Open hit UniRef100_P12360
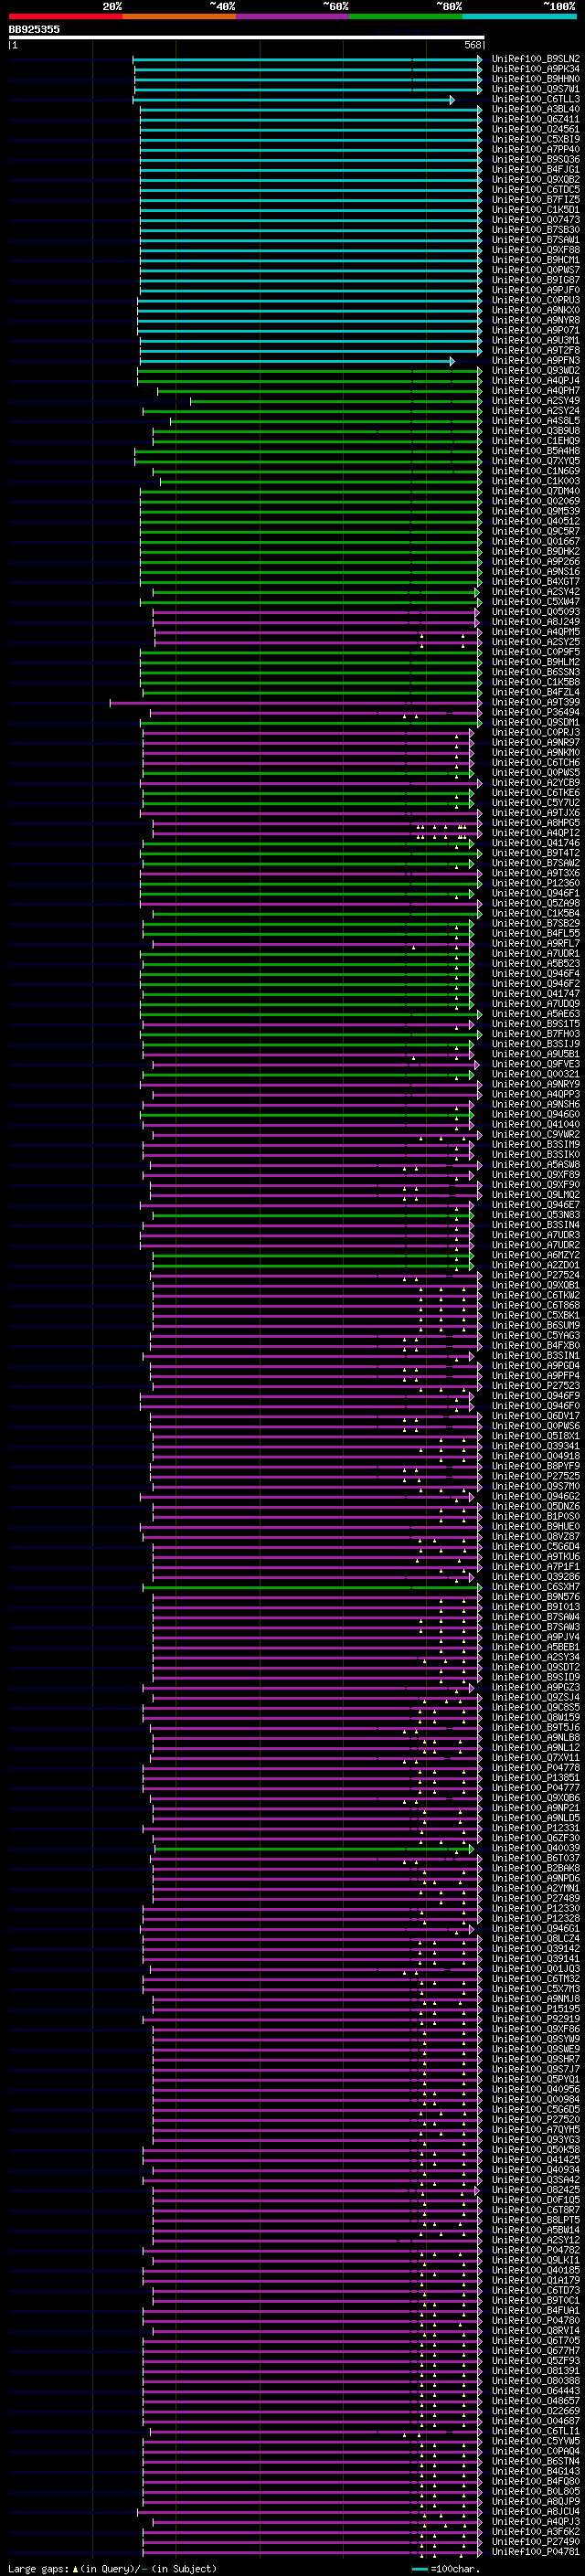 coord(535,883)
